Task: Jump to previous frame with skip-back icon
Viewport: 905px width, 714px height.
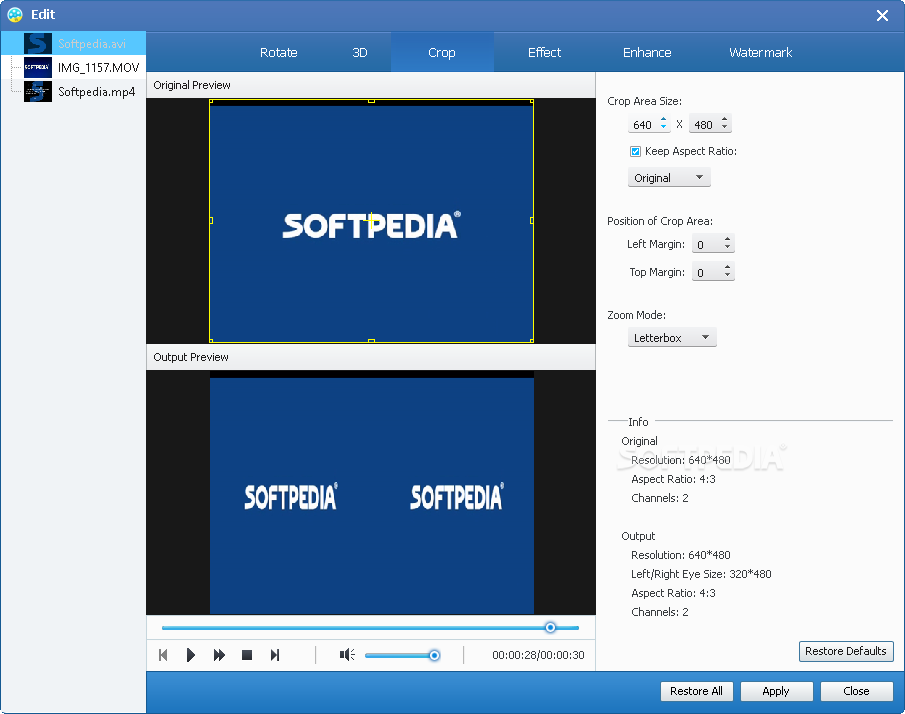Action: [x=163, y=655]
